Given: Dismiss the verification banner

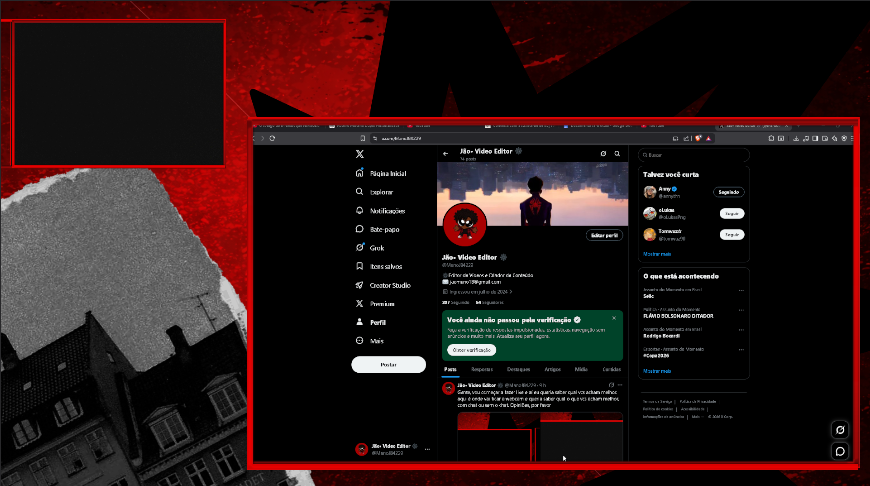Looking at the screenshot, I should pyautogui.click(x=614, y=318).
